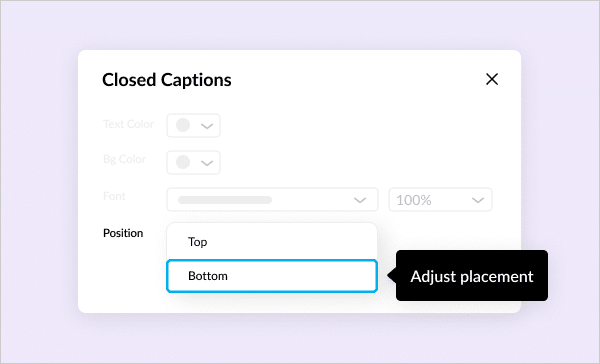Click the Font label
Image resolution: width=600 pixels, height=364 pixels.
tap(114, 196)
